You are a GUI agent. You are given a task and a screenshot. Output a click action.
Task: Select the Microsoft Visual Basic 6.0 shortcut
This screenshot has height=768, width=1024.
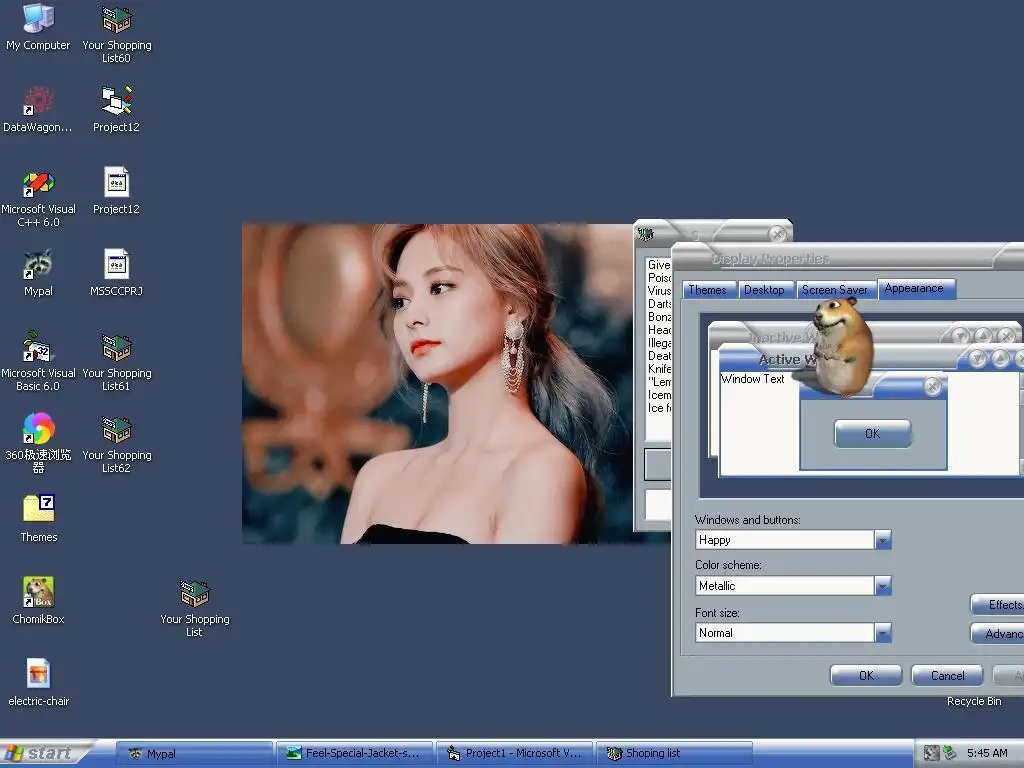click(38, 360)
